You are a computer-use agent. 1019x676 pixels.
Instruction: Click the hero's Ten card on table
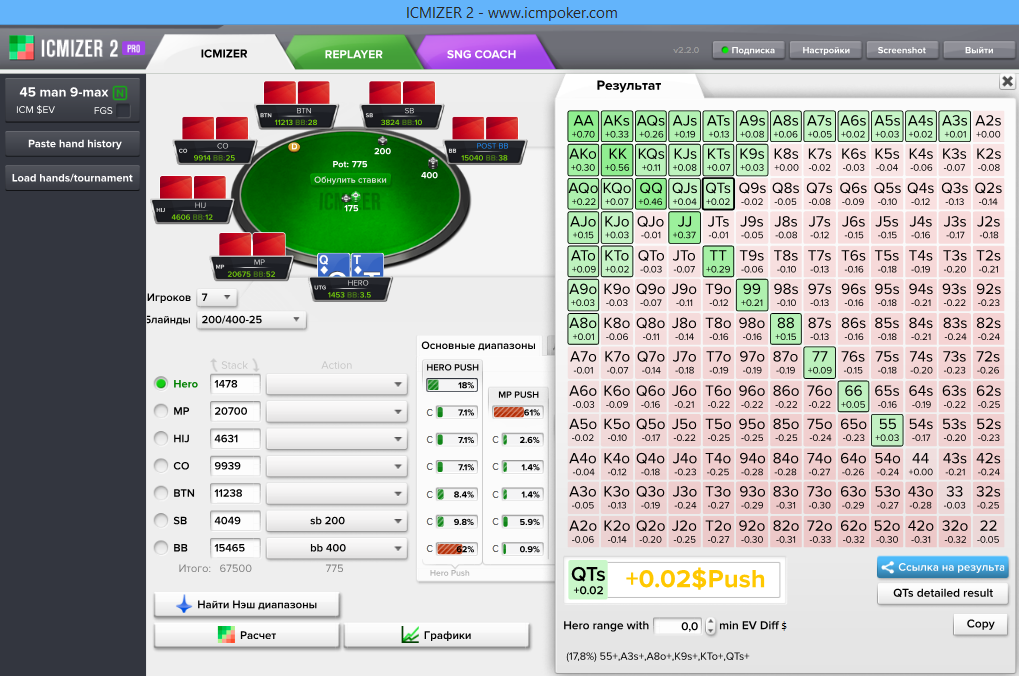[x=367, y=266]
